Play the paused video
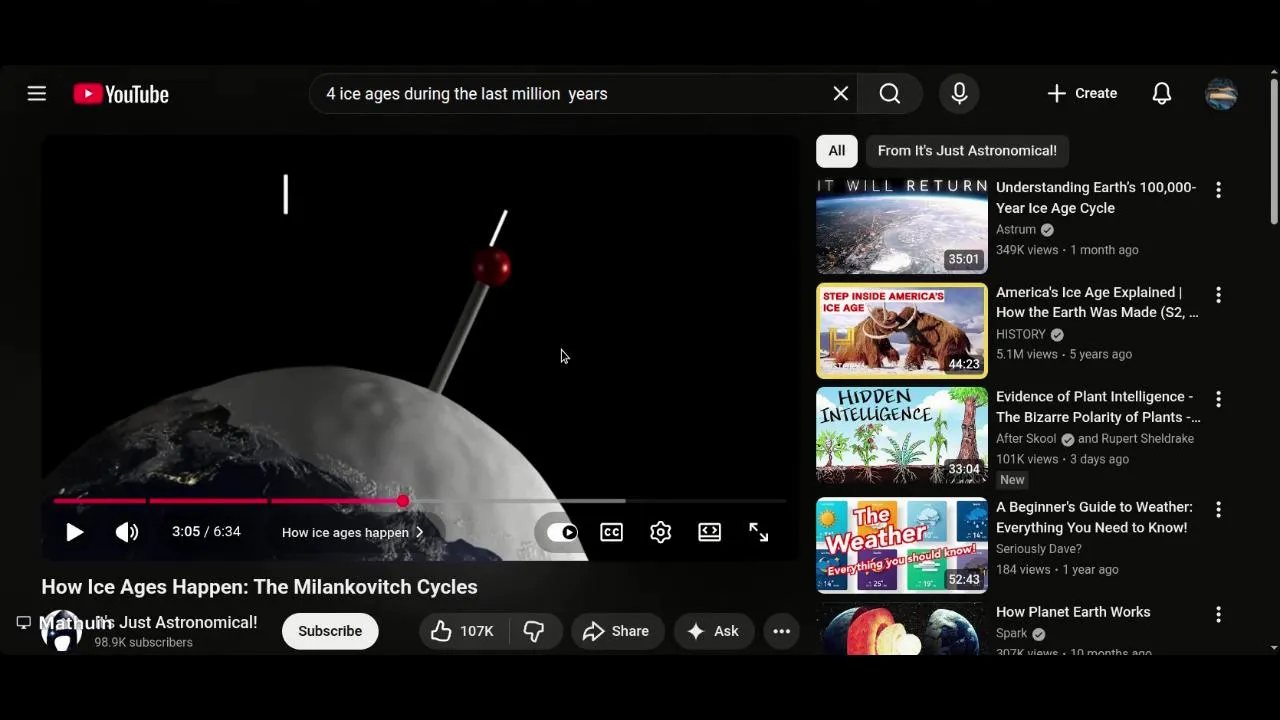Viewport: 1280px width, 720px height. [75, 532]
